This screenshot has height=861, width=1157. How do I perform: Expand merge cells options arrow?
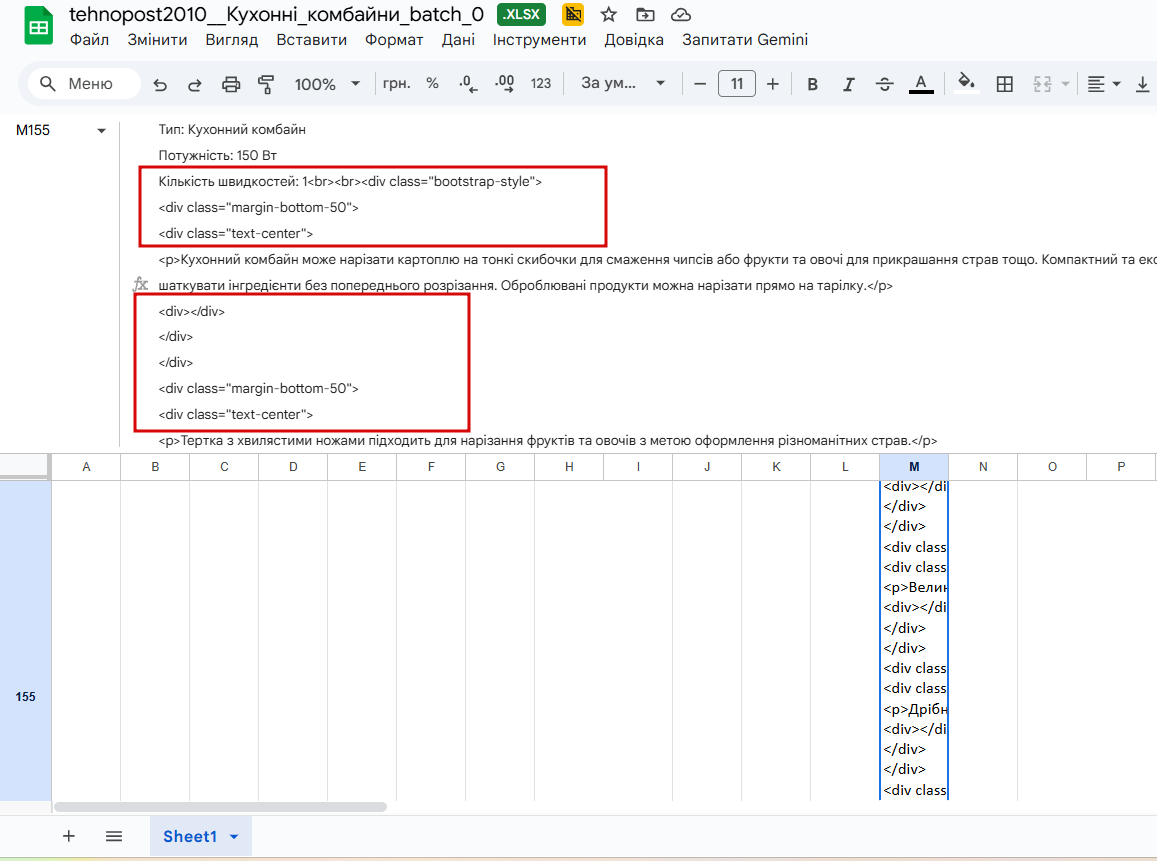[x=1065, y=84]
